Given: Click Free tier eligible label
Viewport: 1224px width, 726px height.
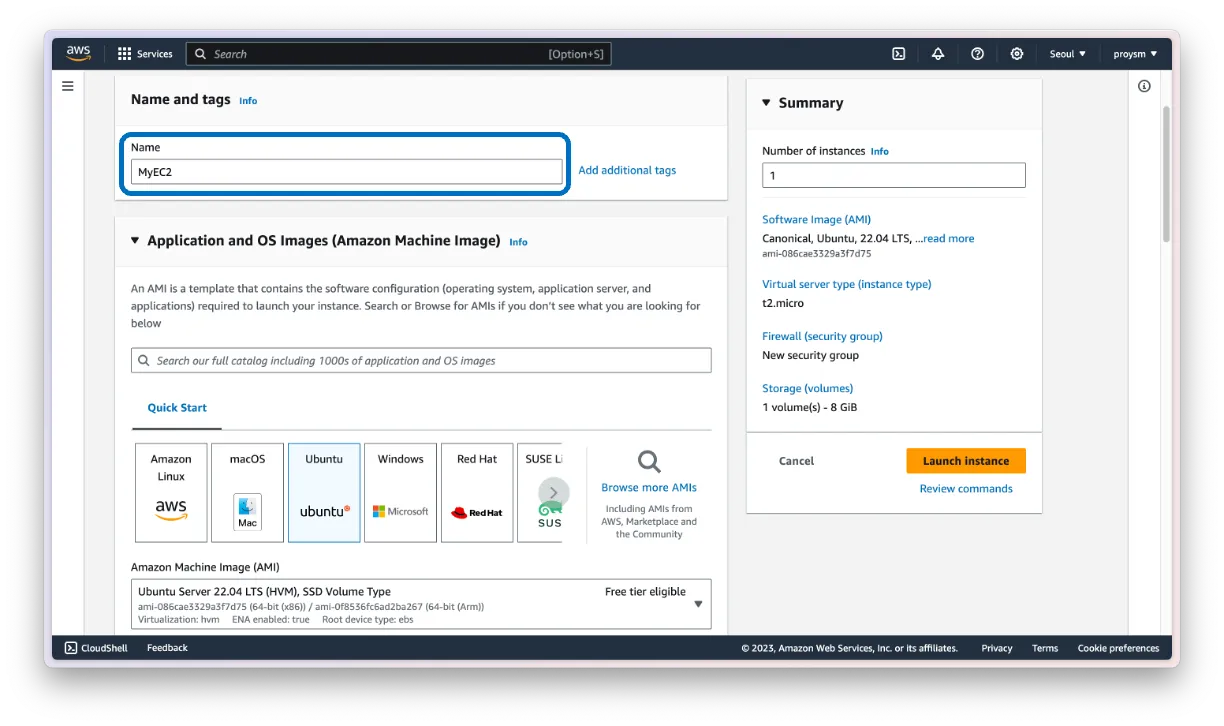Looking at the screenshot, I should point(645,592).
